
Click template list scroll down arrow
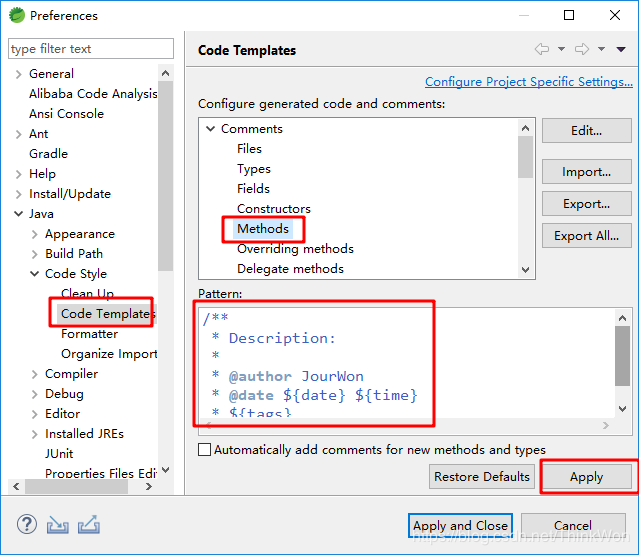click(x=526, y=269)
